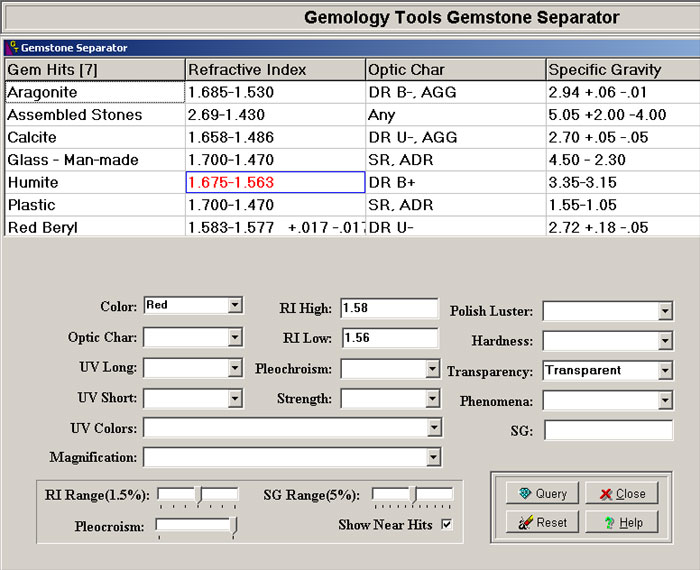This screenshot has width=700, height=570.
Task: Click the Pleocroism slider thumb
Action: tap(233, 526)
